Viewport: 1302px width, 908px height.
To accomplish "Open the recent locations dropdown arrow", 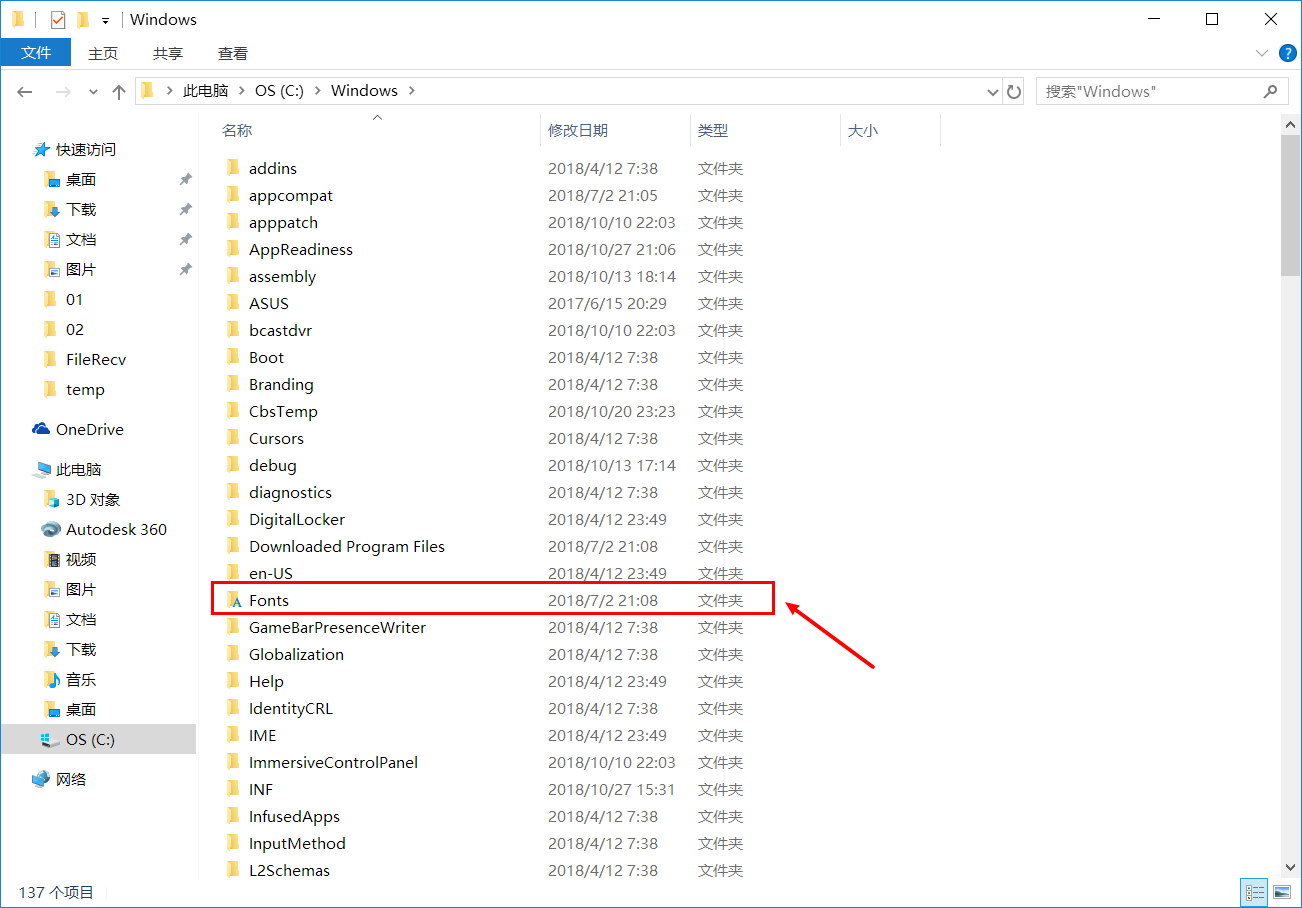I will pos(93,91).
